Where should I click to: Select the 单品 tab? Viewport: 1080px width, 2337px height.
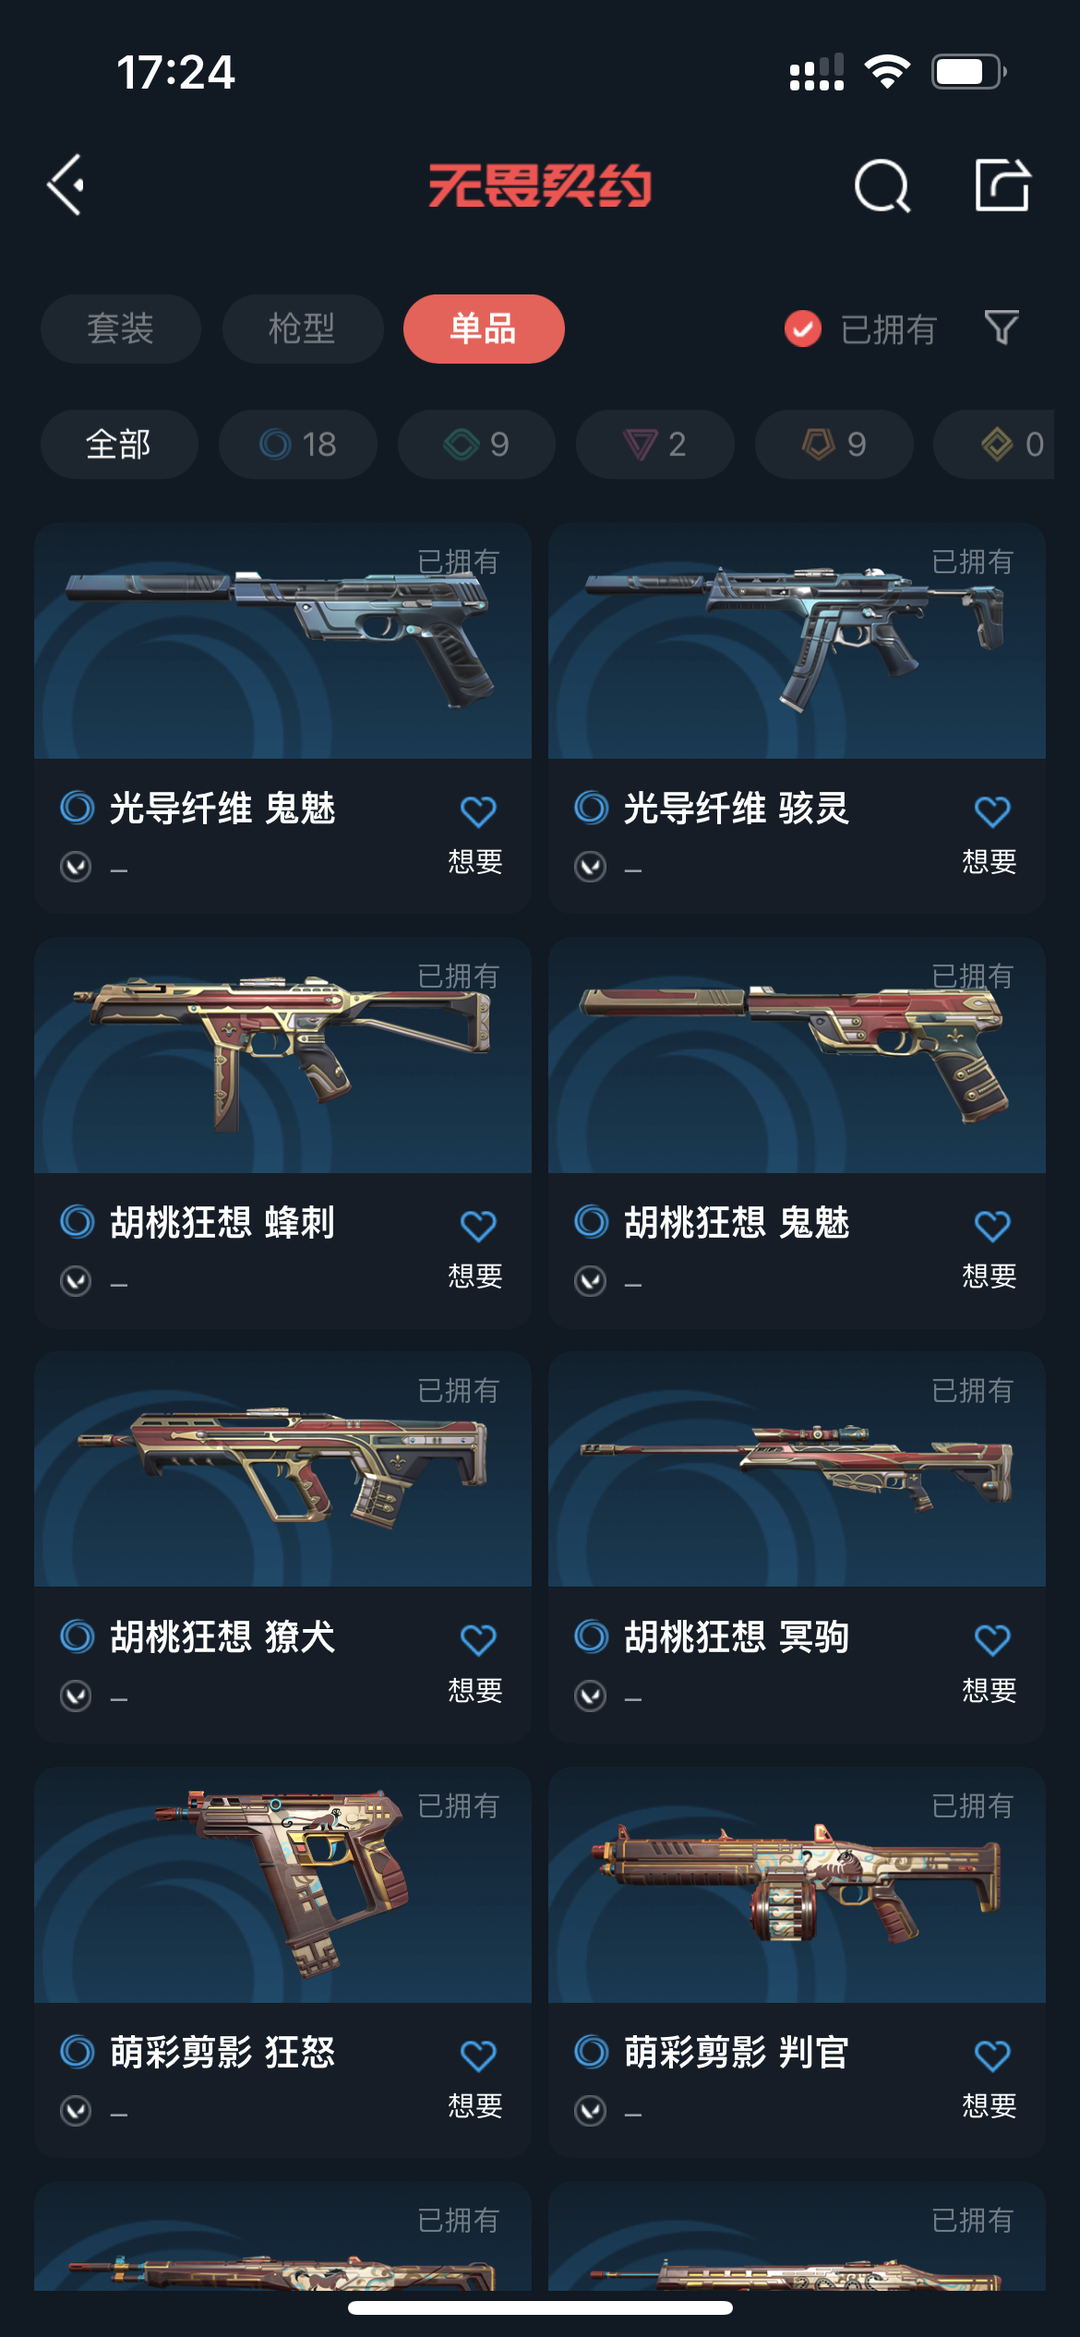[x=483, y=329]
